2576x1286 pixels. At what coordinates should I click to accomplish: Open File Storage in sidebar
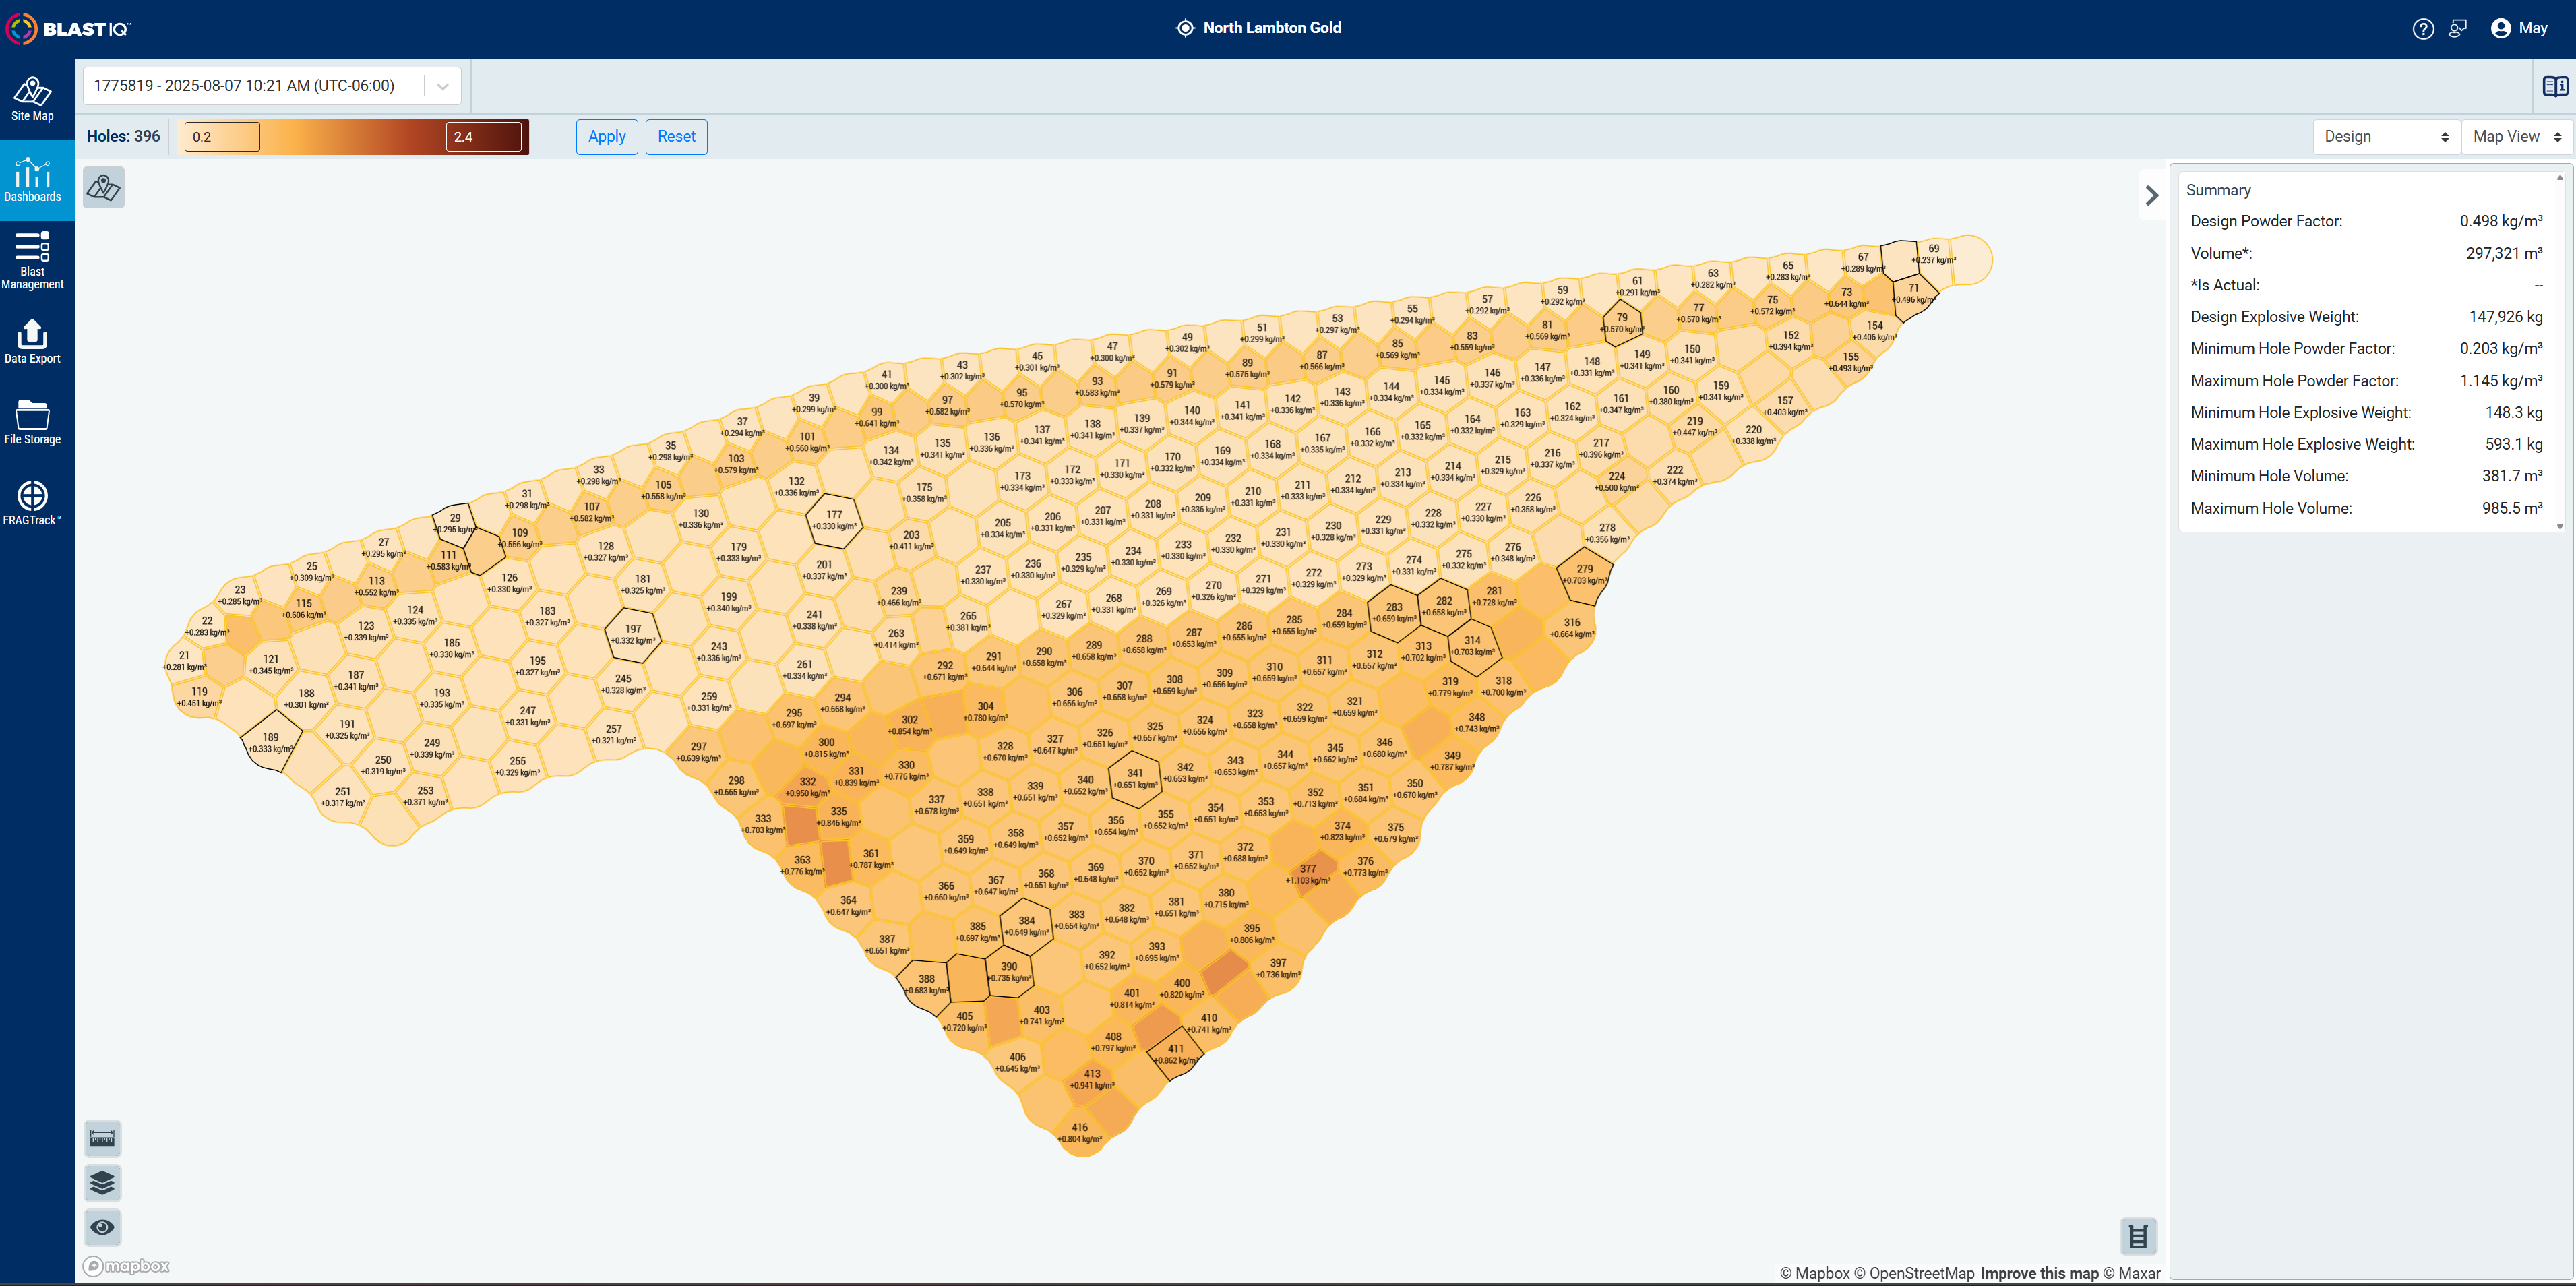point(32,422)
